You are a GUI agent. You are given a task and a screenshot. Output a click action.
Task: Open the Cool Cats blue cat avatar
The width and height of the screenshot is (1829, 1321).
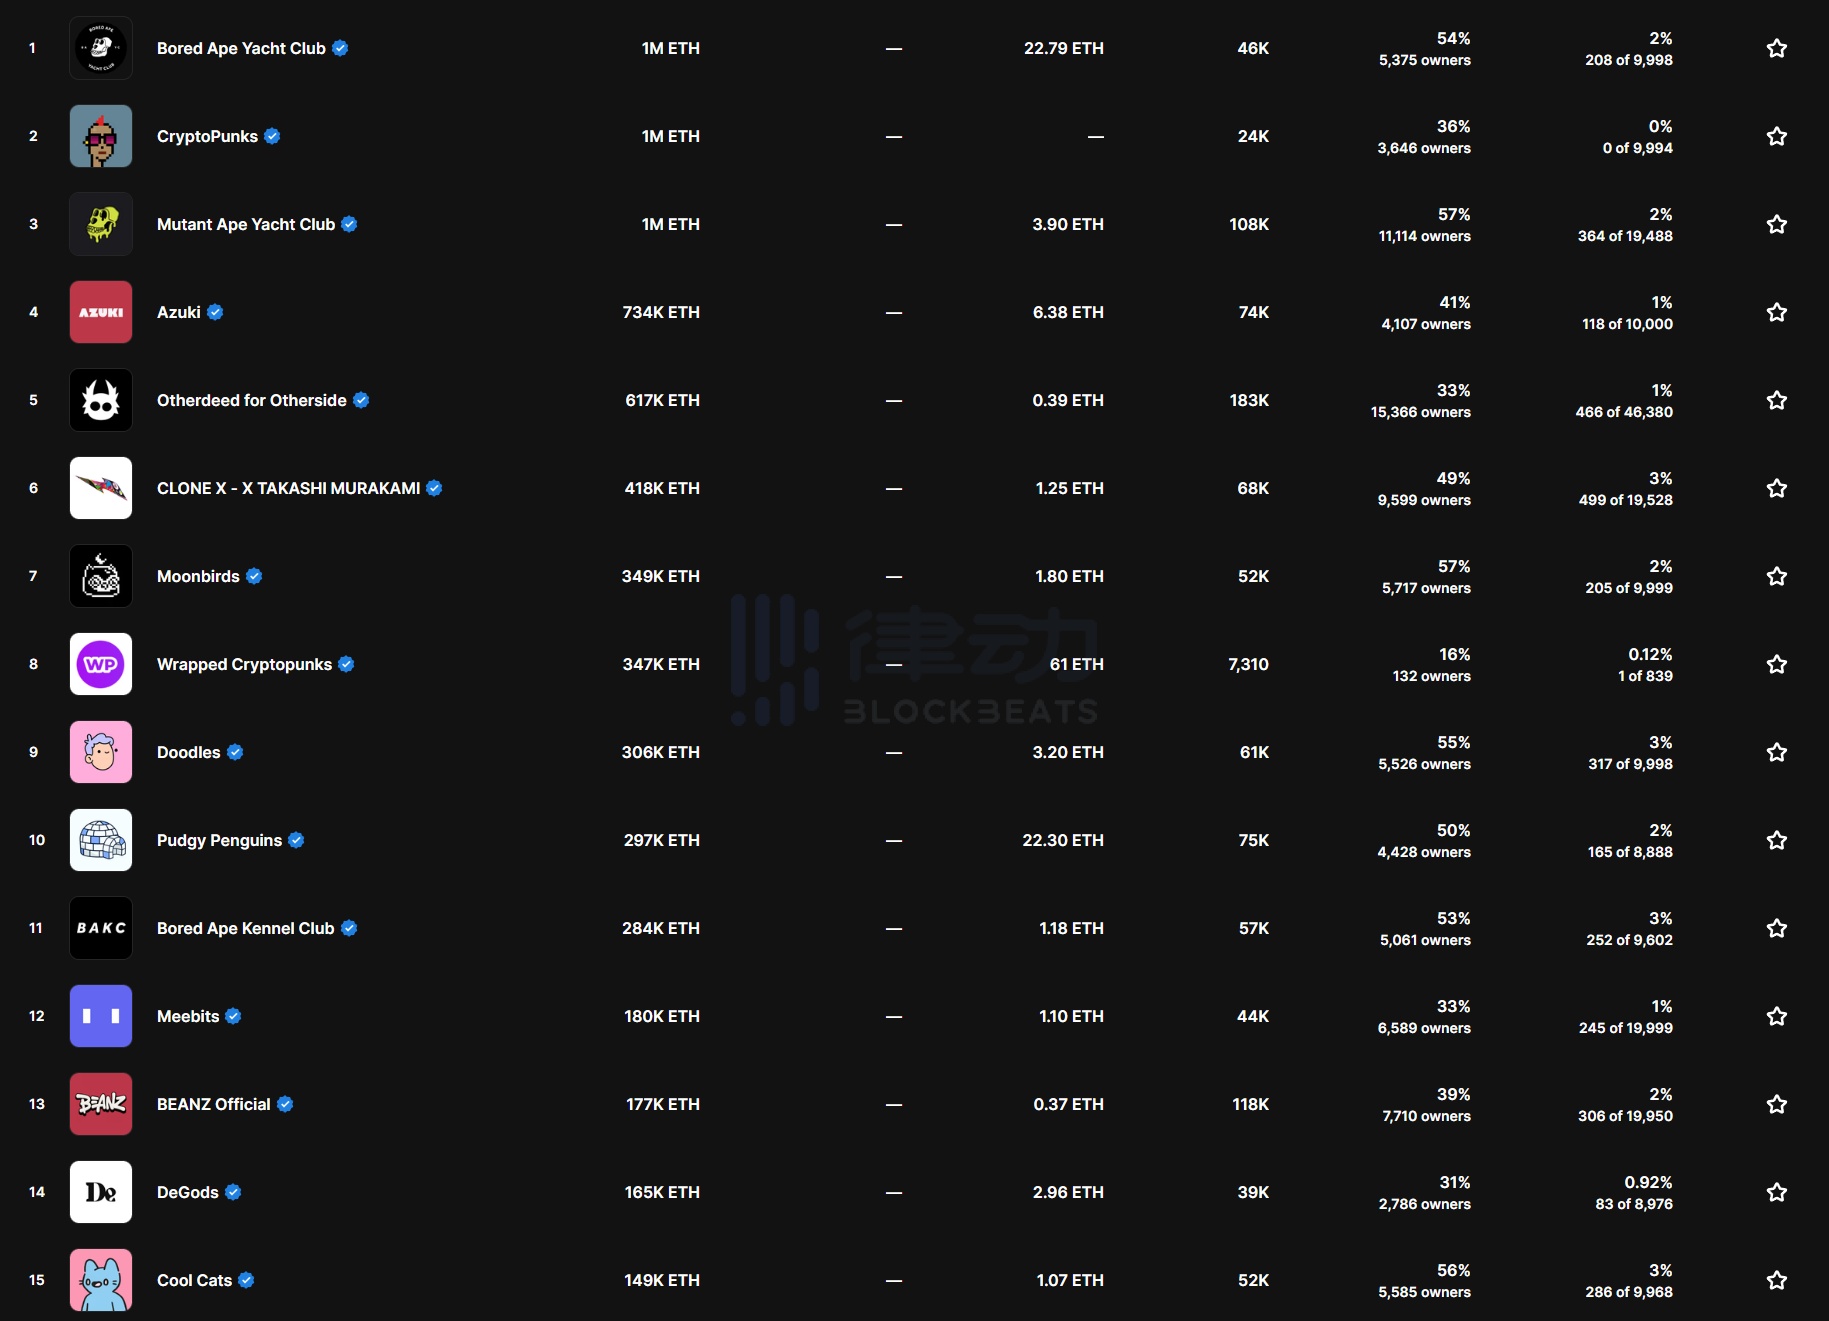click(101, 1280)
